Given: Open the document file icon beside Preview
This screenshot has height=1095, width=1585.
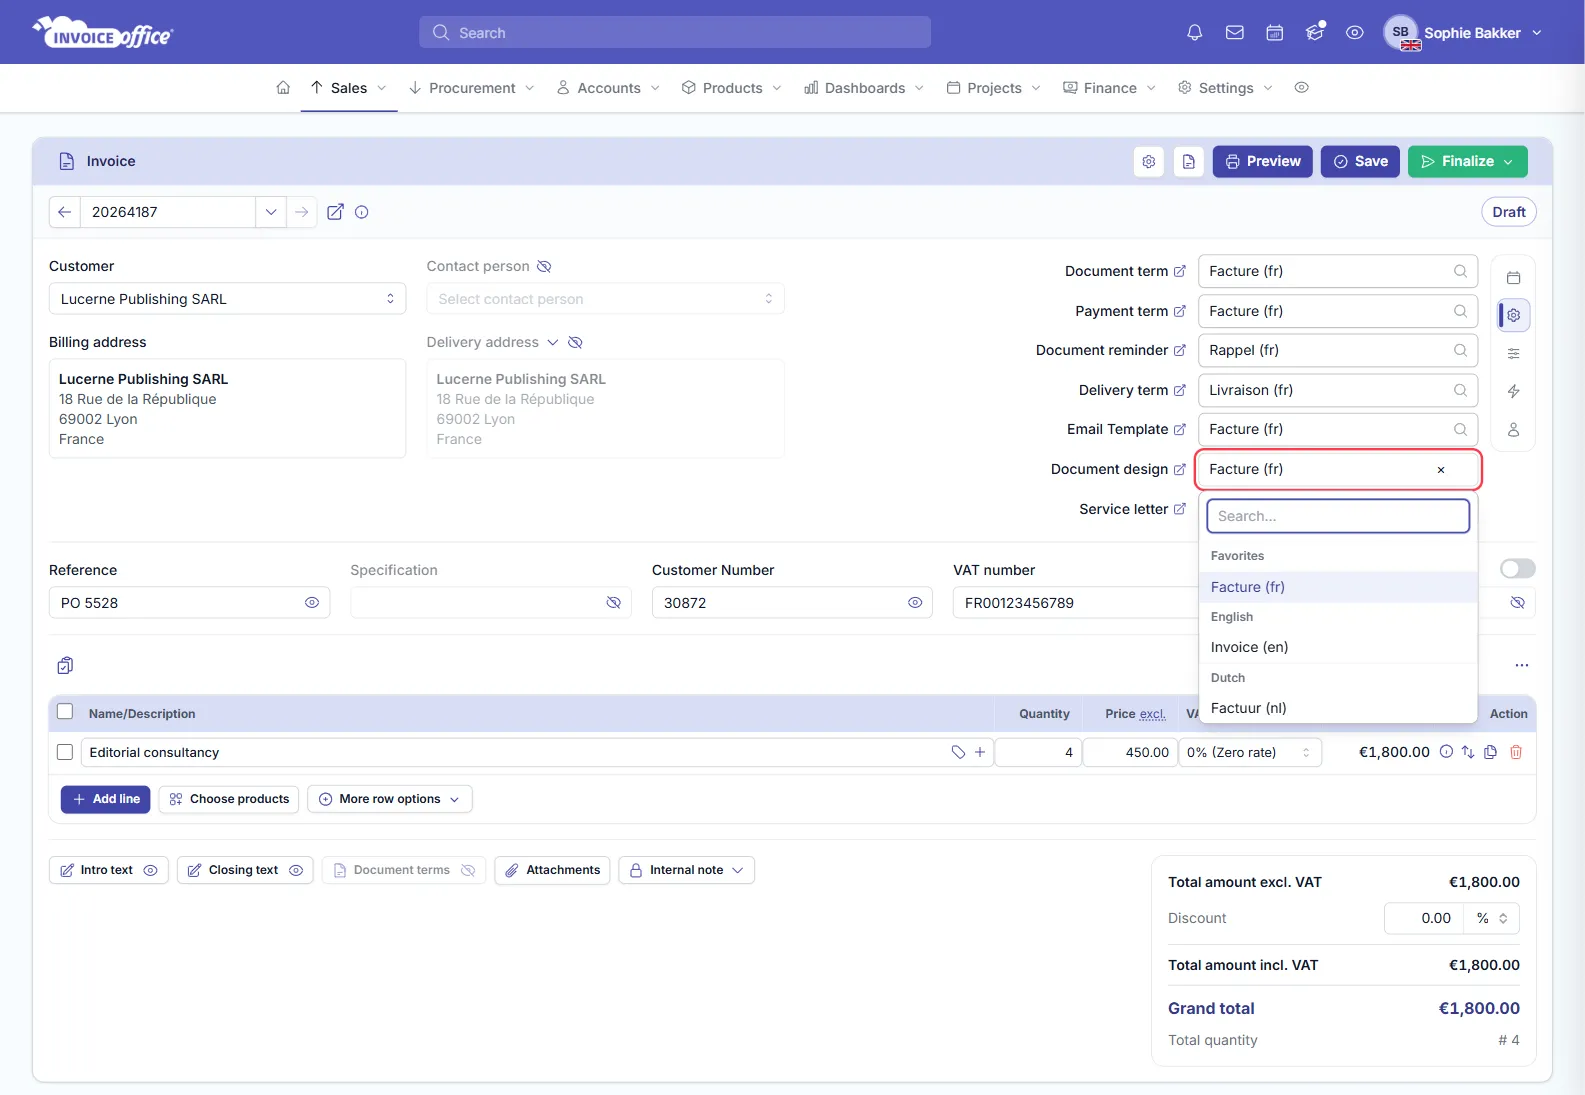Looking at the screenshot, I should click(1189, 162).
